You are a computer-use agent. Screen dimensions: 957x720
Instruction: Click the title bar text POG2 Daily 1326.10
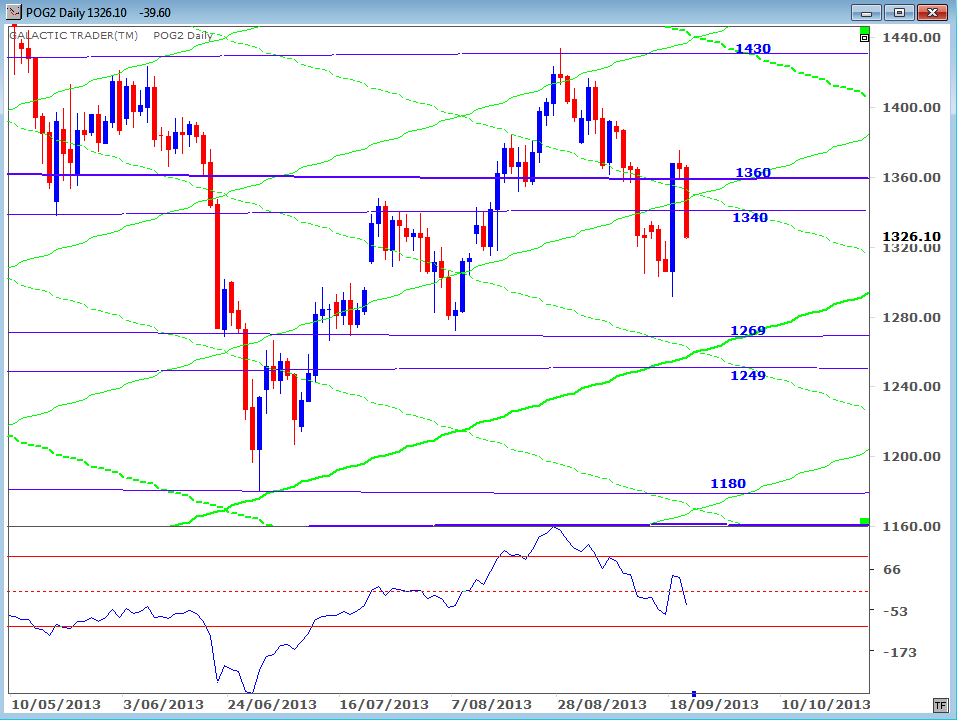76,12
